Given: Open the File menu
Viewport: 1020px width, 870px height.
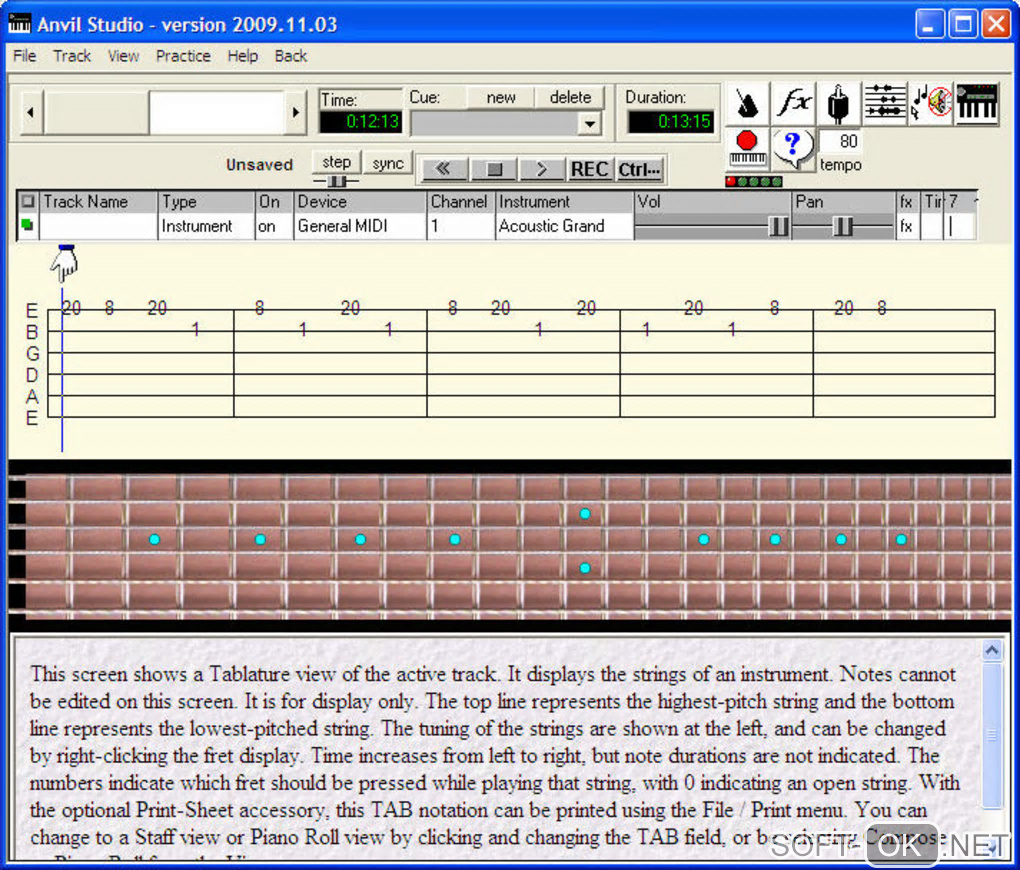Looking at the screenshot, I should (x=25, y=56).
